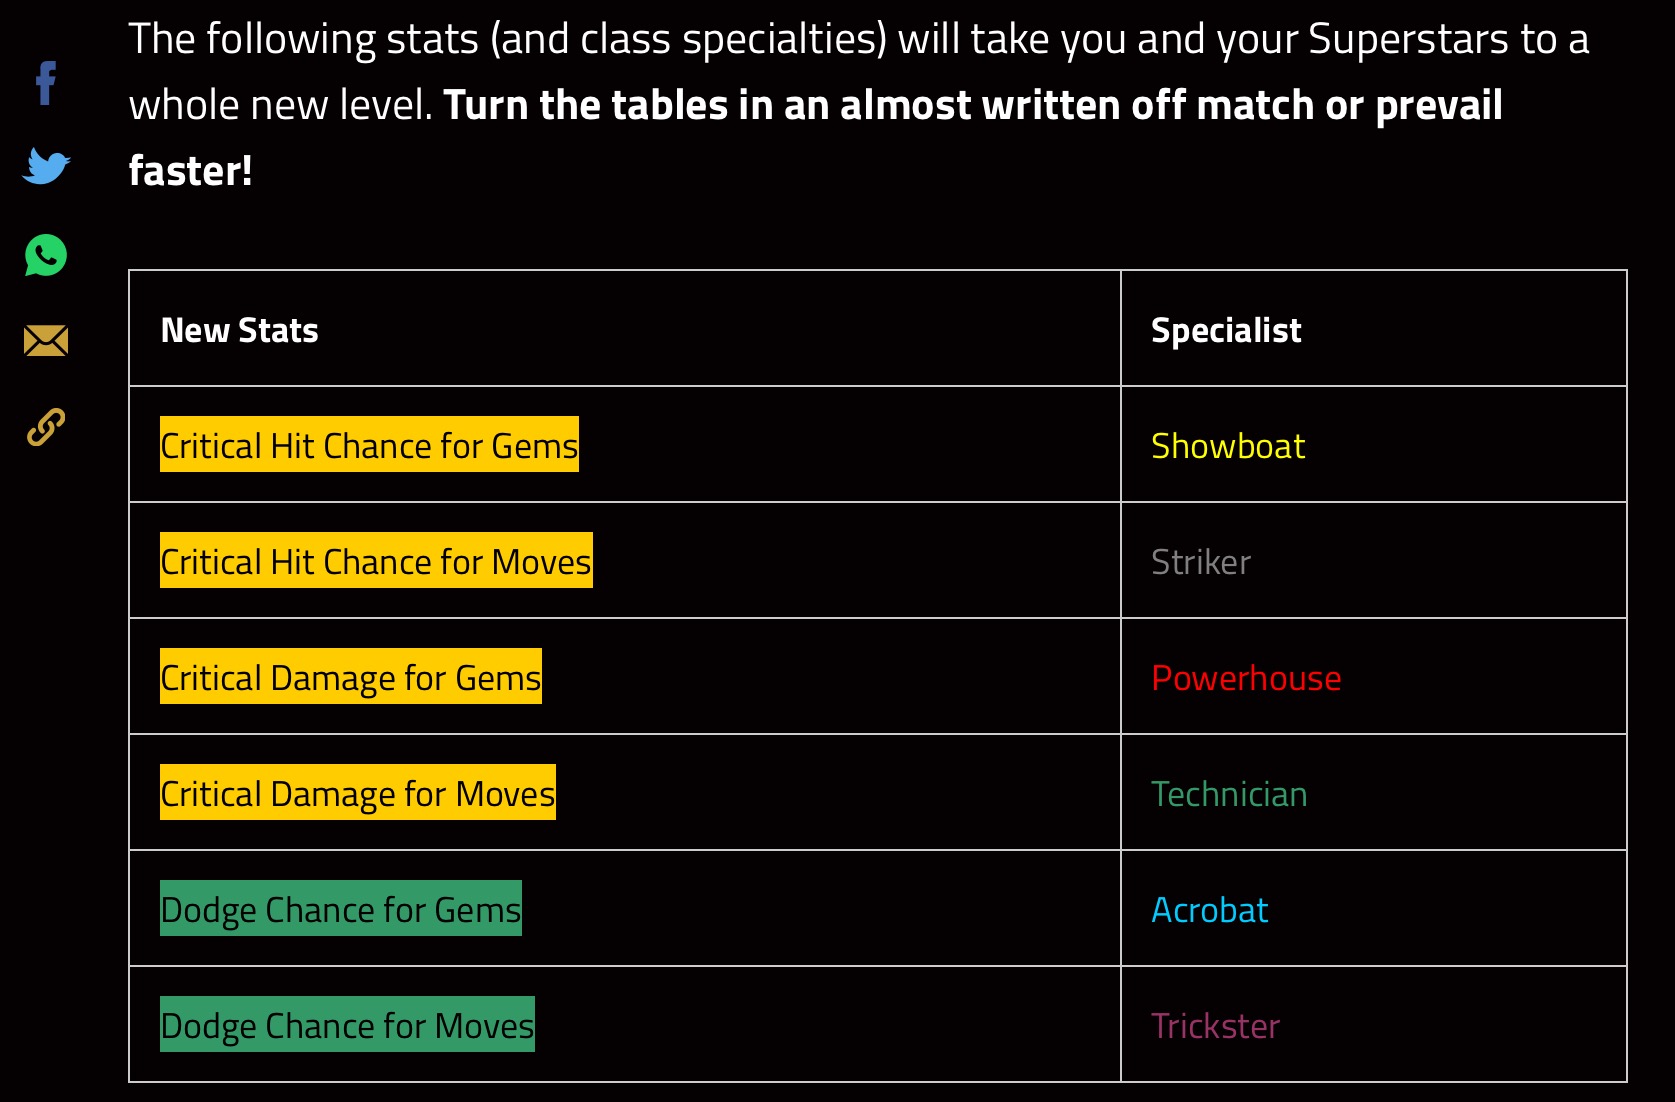1675x1102 pixels.
Task: Click the bold 'Turn the tables' sentence
Action: point(816,137)
